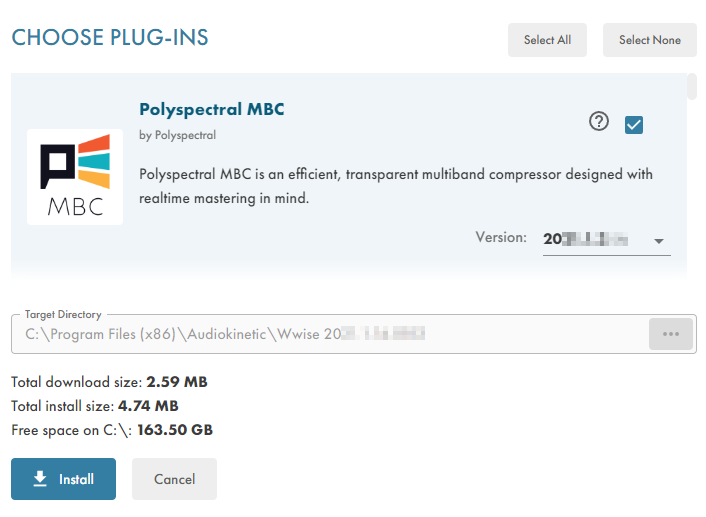Click the download arrow icon on Install
The image size is (706, 517).
pos(40,479)
